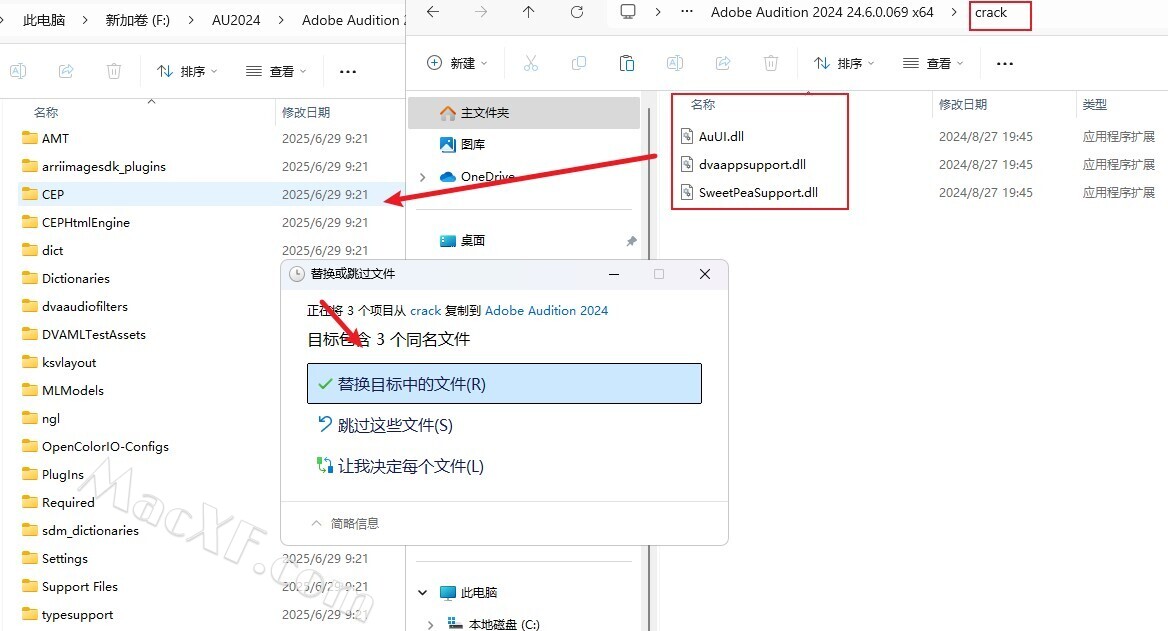This screenshot has width=1168, height=631.
Task: Open the three-dots more menu in left toolbar
Action: click(348, 72)
